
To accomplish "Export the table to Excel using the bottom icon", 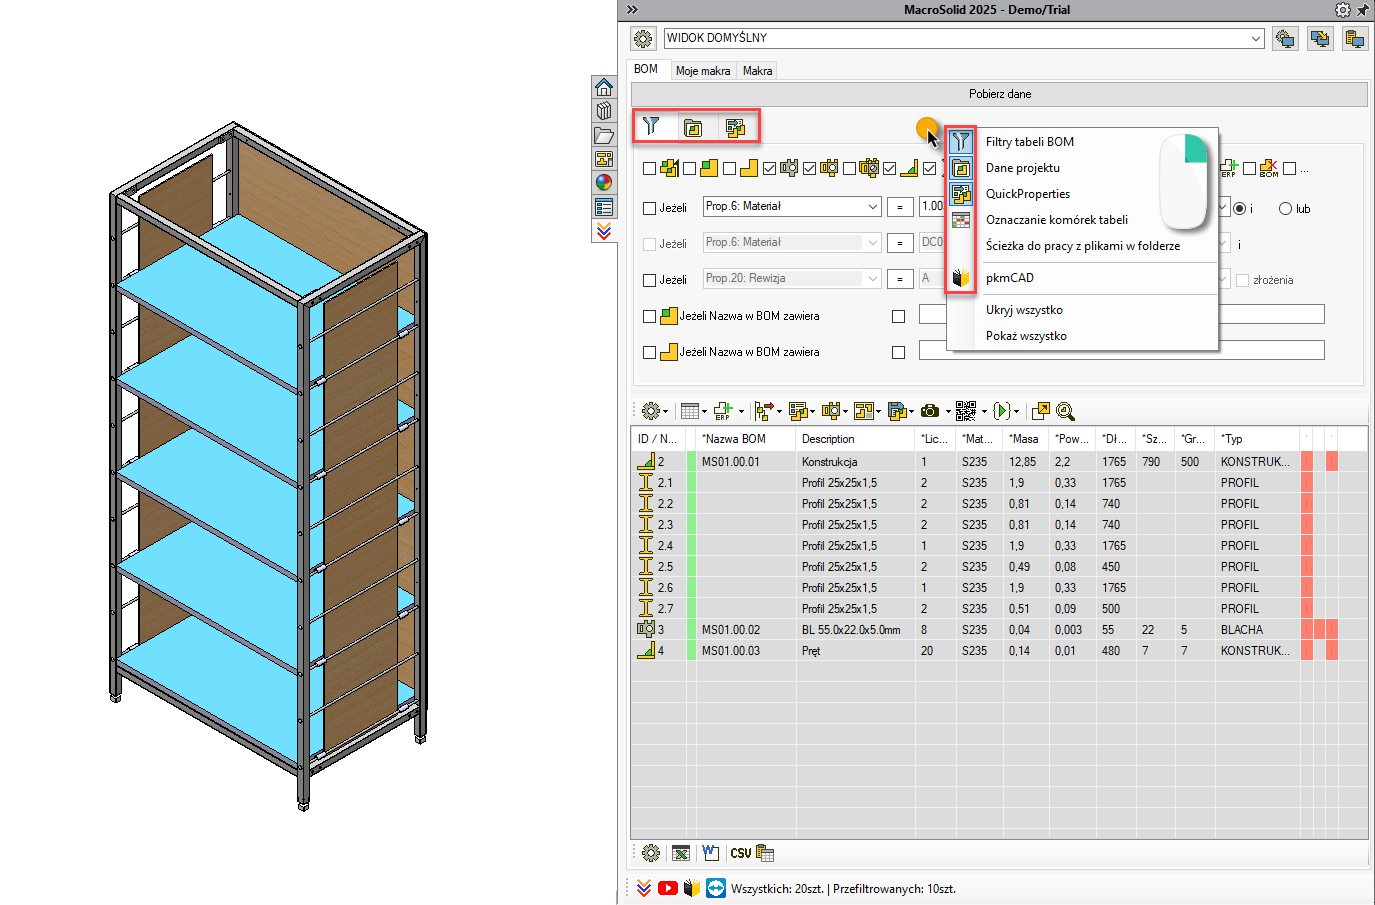I will [x=681, y=853].
